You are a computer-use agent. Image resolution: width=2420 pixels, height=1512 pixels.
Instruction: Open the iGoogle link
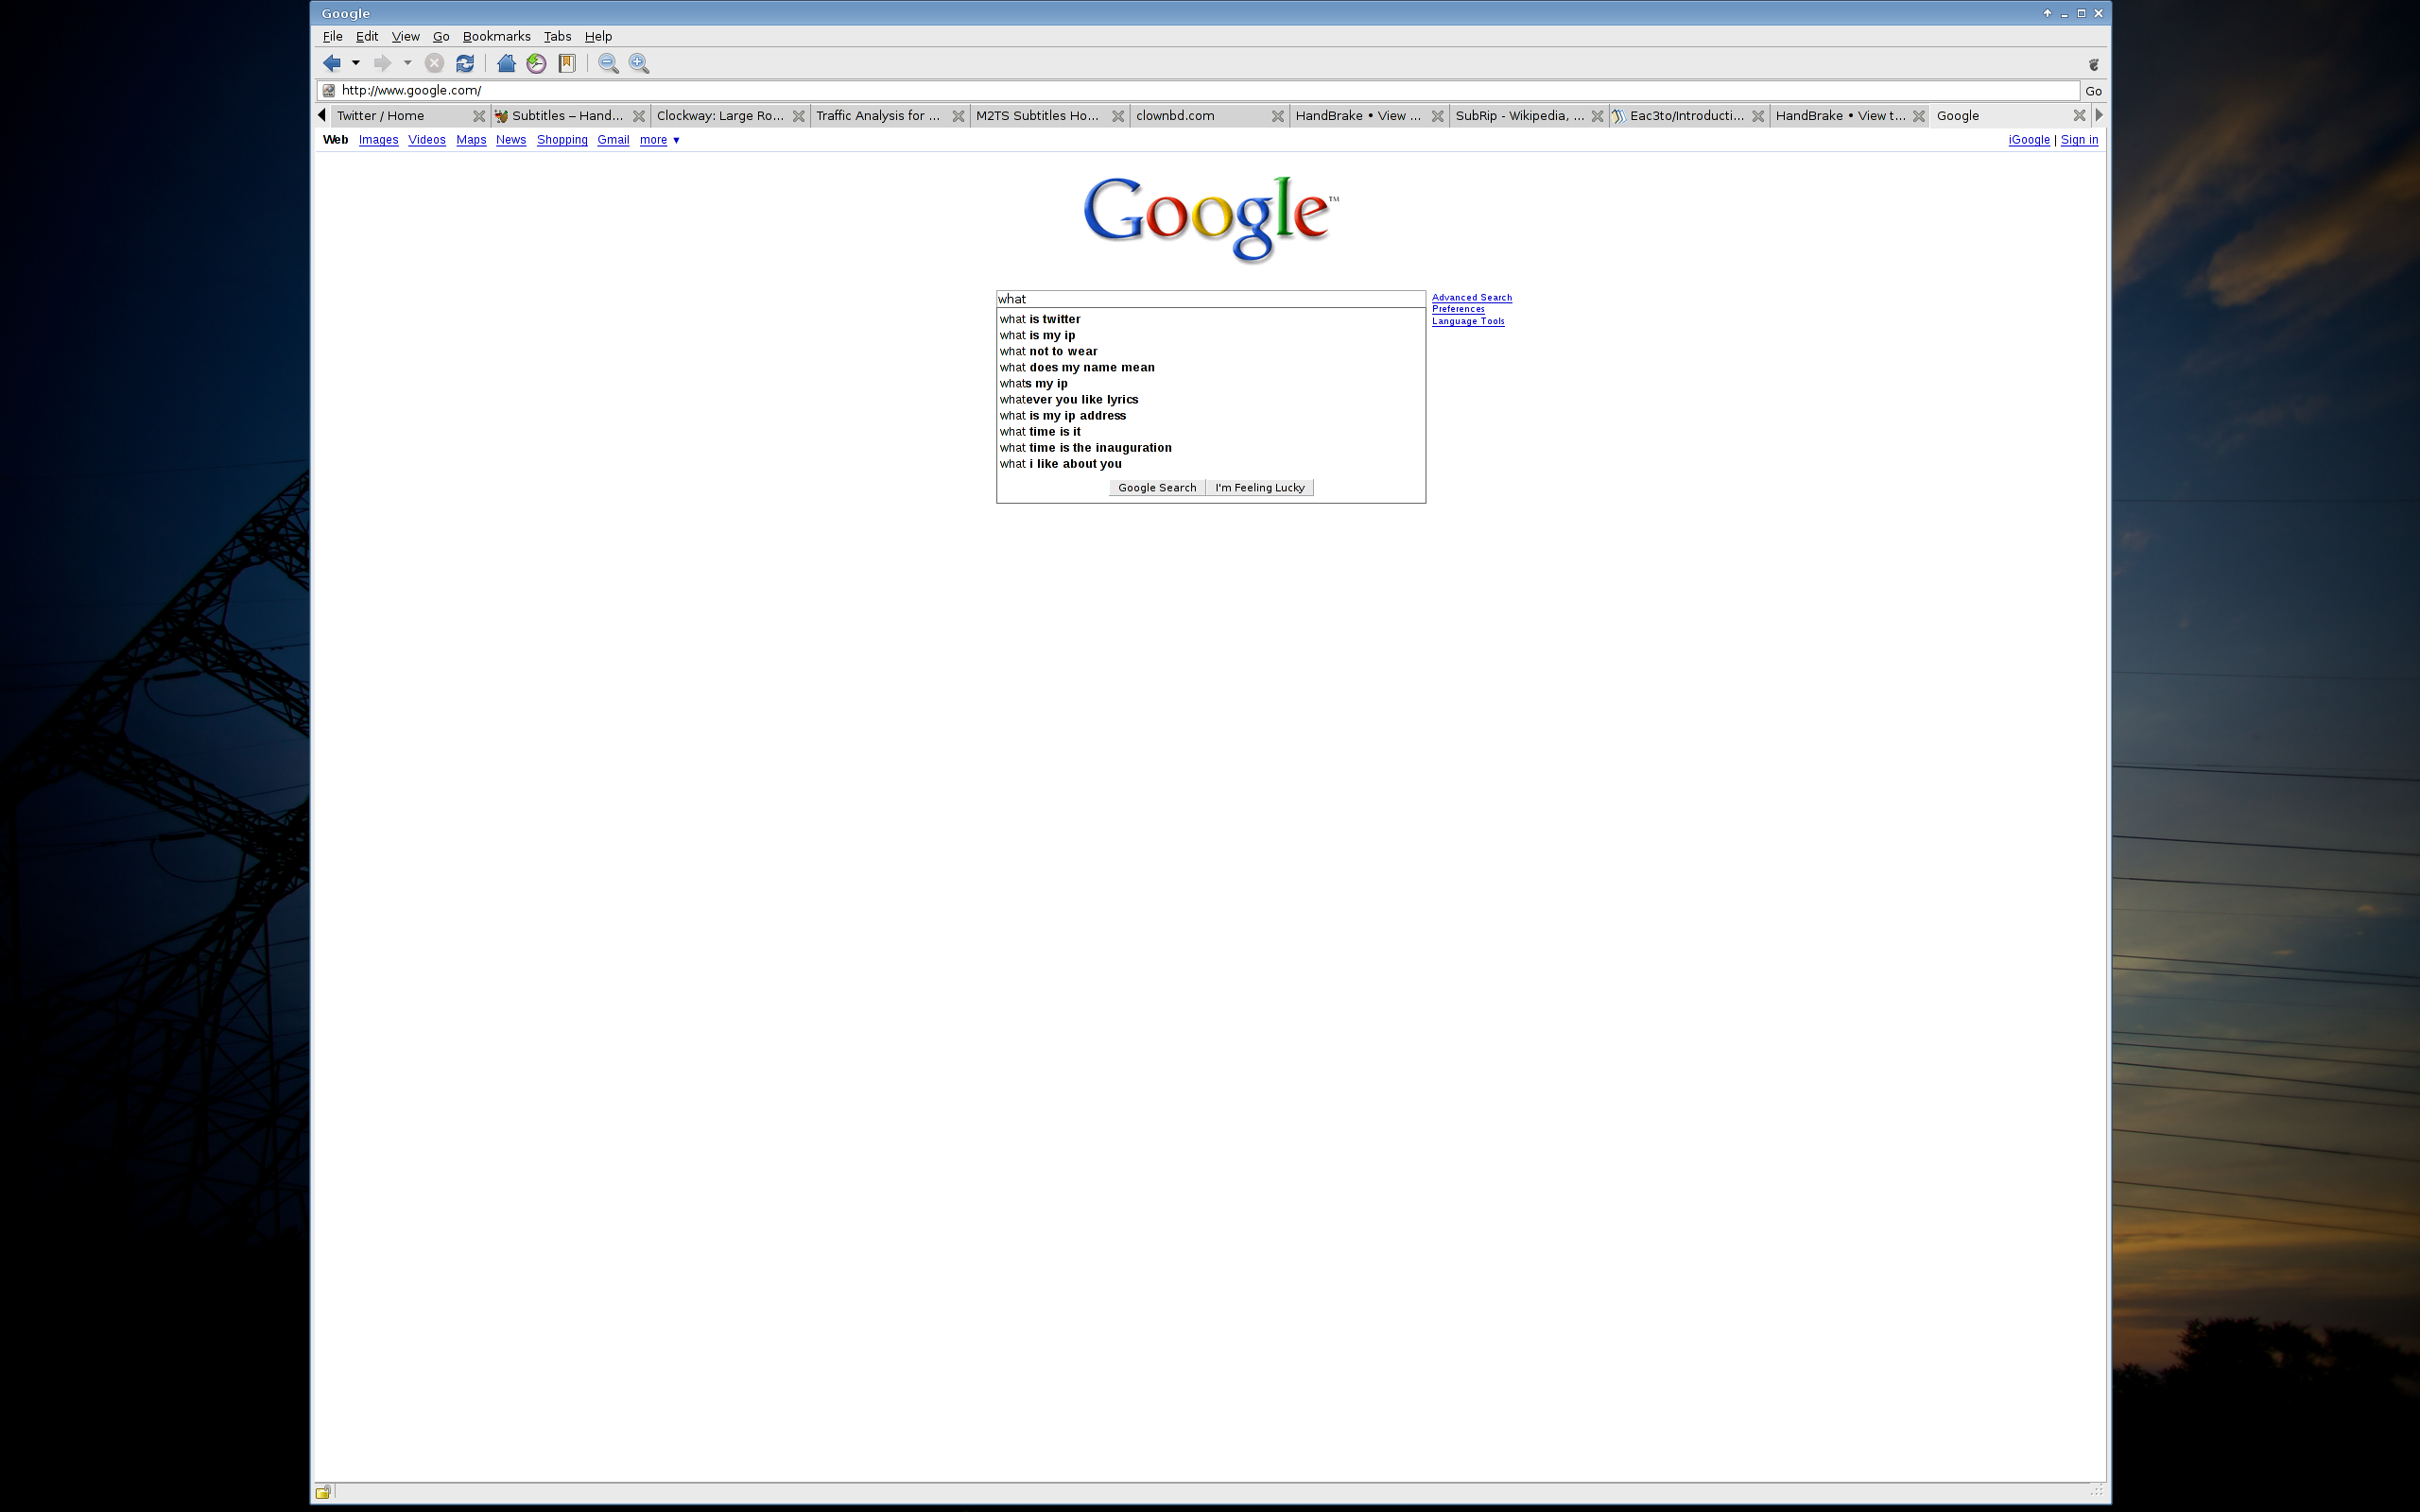pyautogui.click(x=2029, y=140)
